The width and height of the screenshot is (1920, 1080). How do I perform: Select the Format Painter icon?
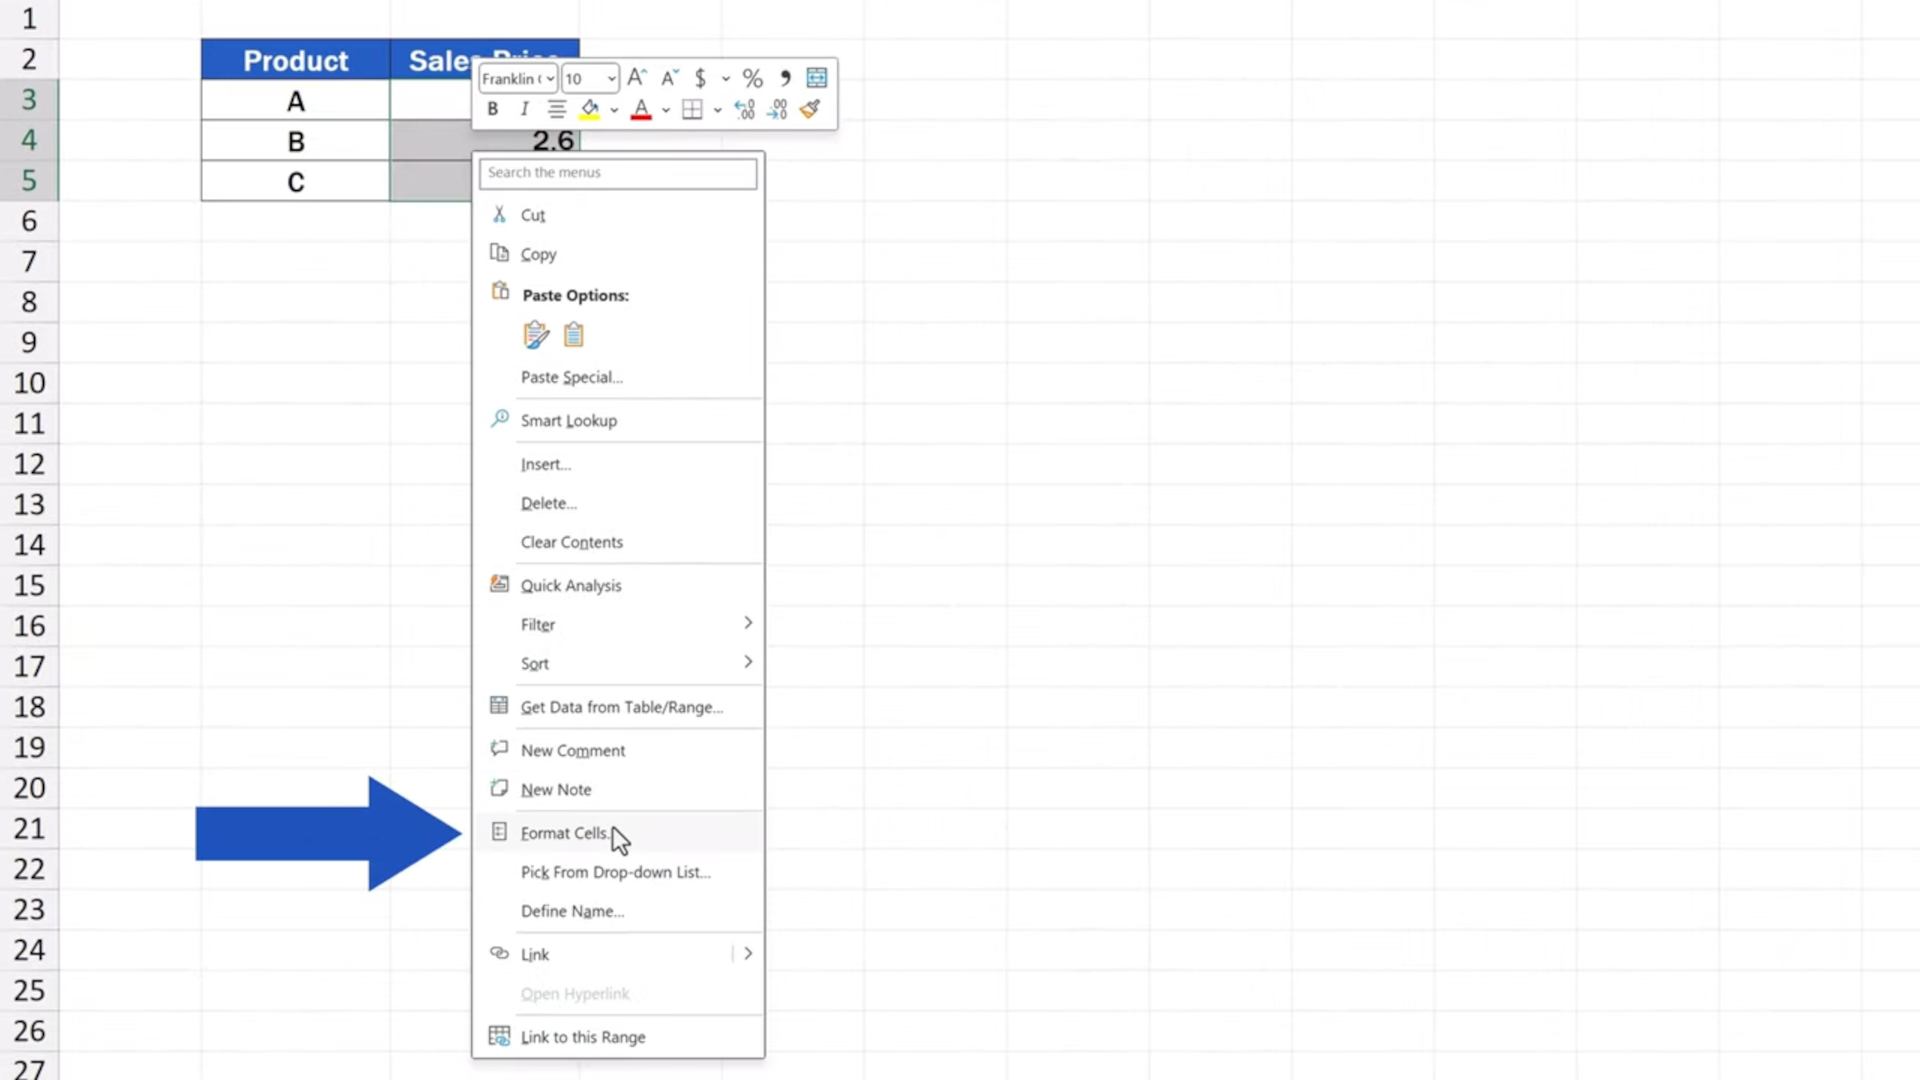(x=810, y=109)
